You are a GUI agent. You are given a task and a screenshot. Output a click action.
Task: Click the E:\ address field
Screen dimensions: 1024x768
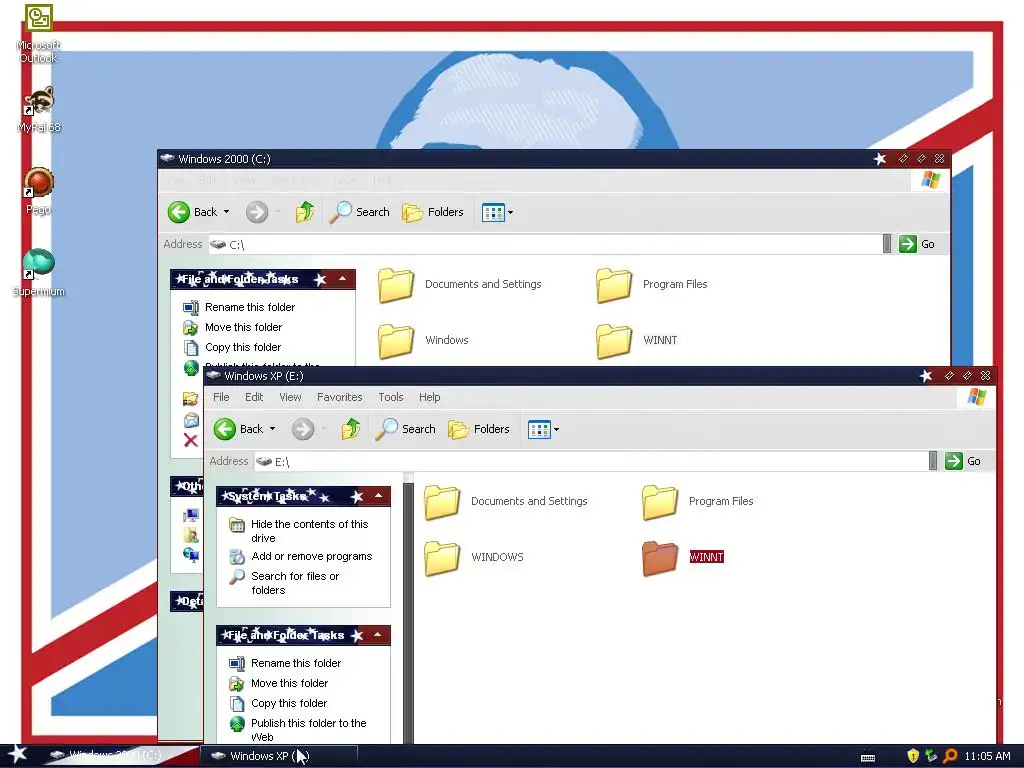tap(591, 462)
